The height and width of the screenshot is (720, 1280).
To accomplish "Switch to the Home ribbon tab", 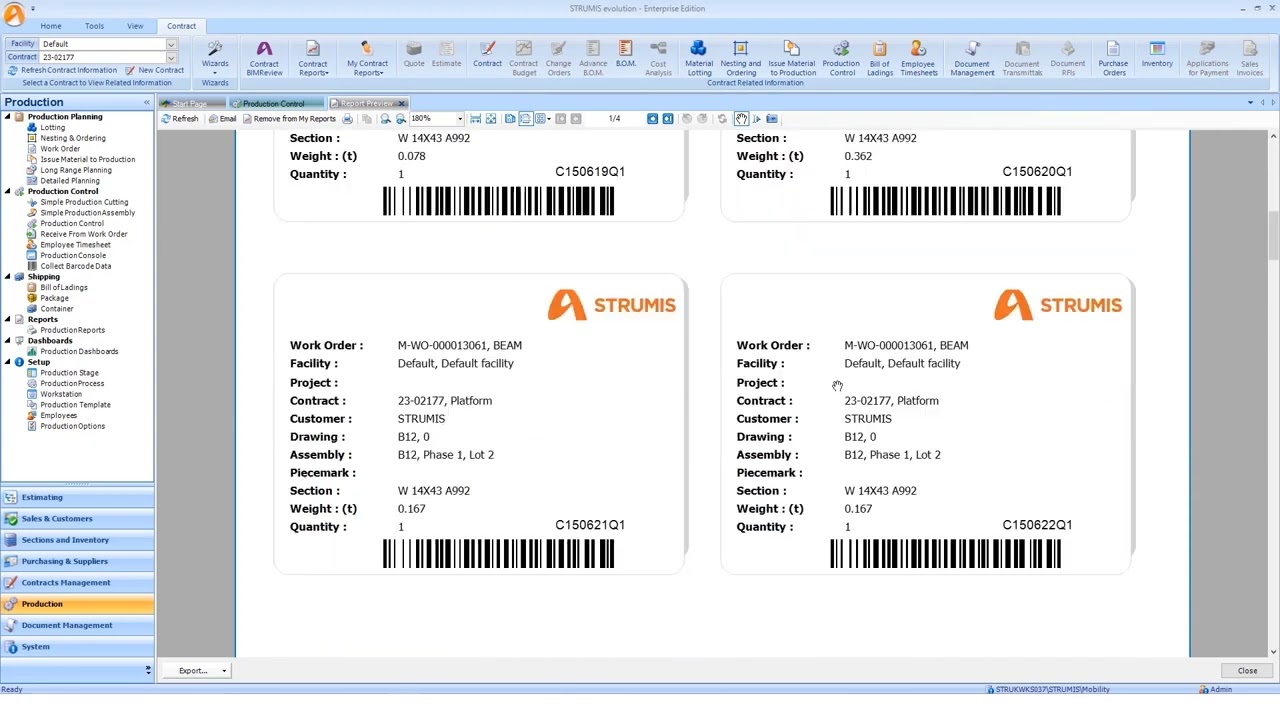I will coord(50,26).
